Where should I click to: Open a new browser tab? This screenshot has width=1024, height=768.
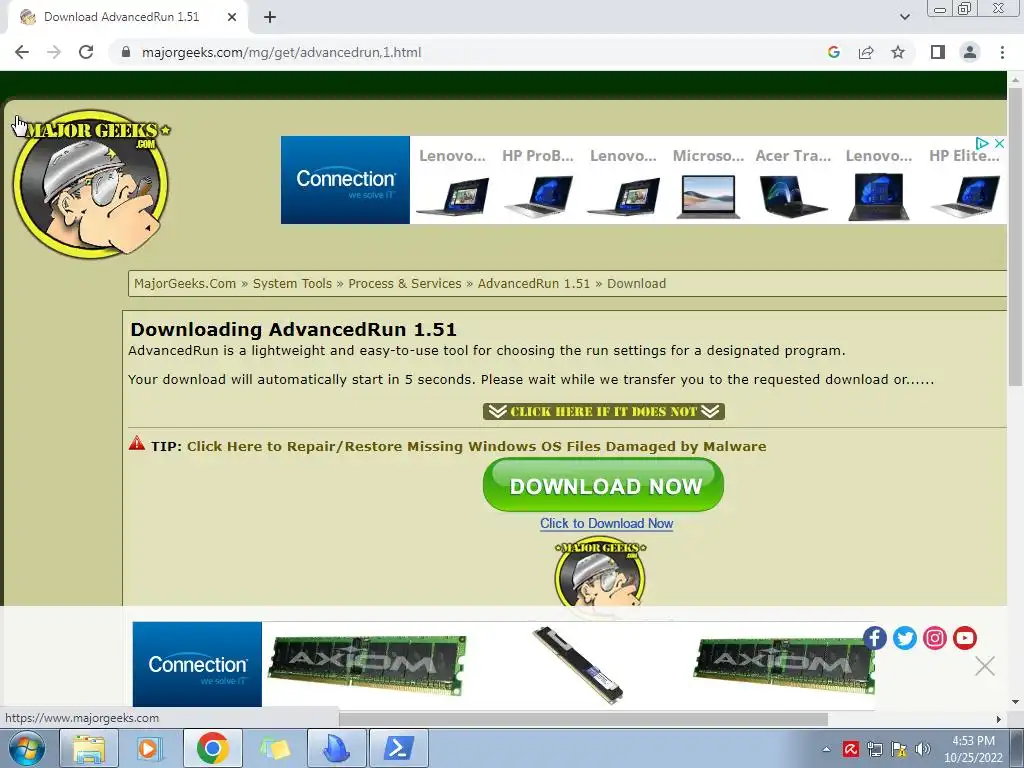[x=270, y=17]
